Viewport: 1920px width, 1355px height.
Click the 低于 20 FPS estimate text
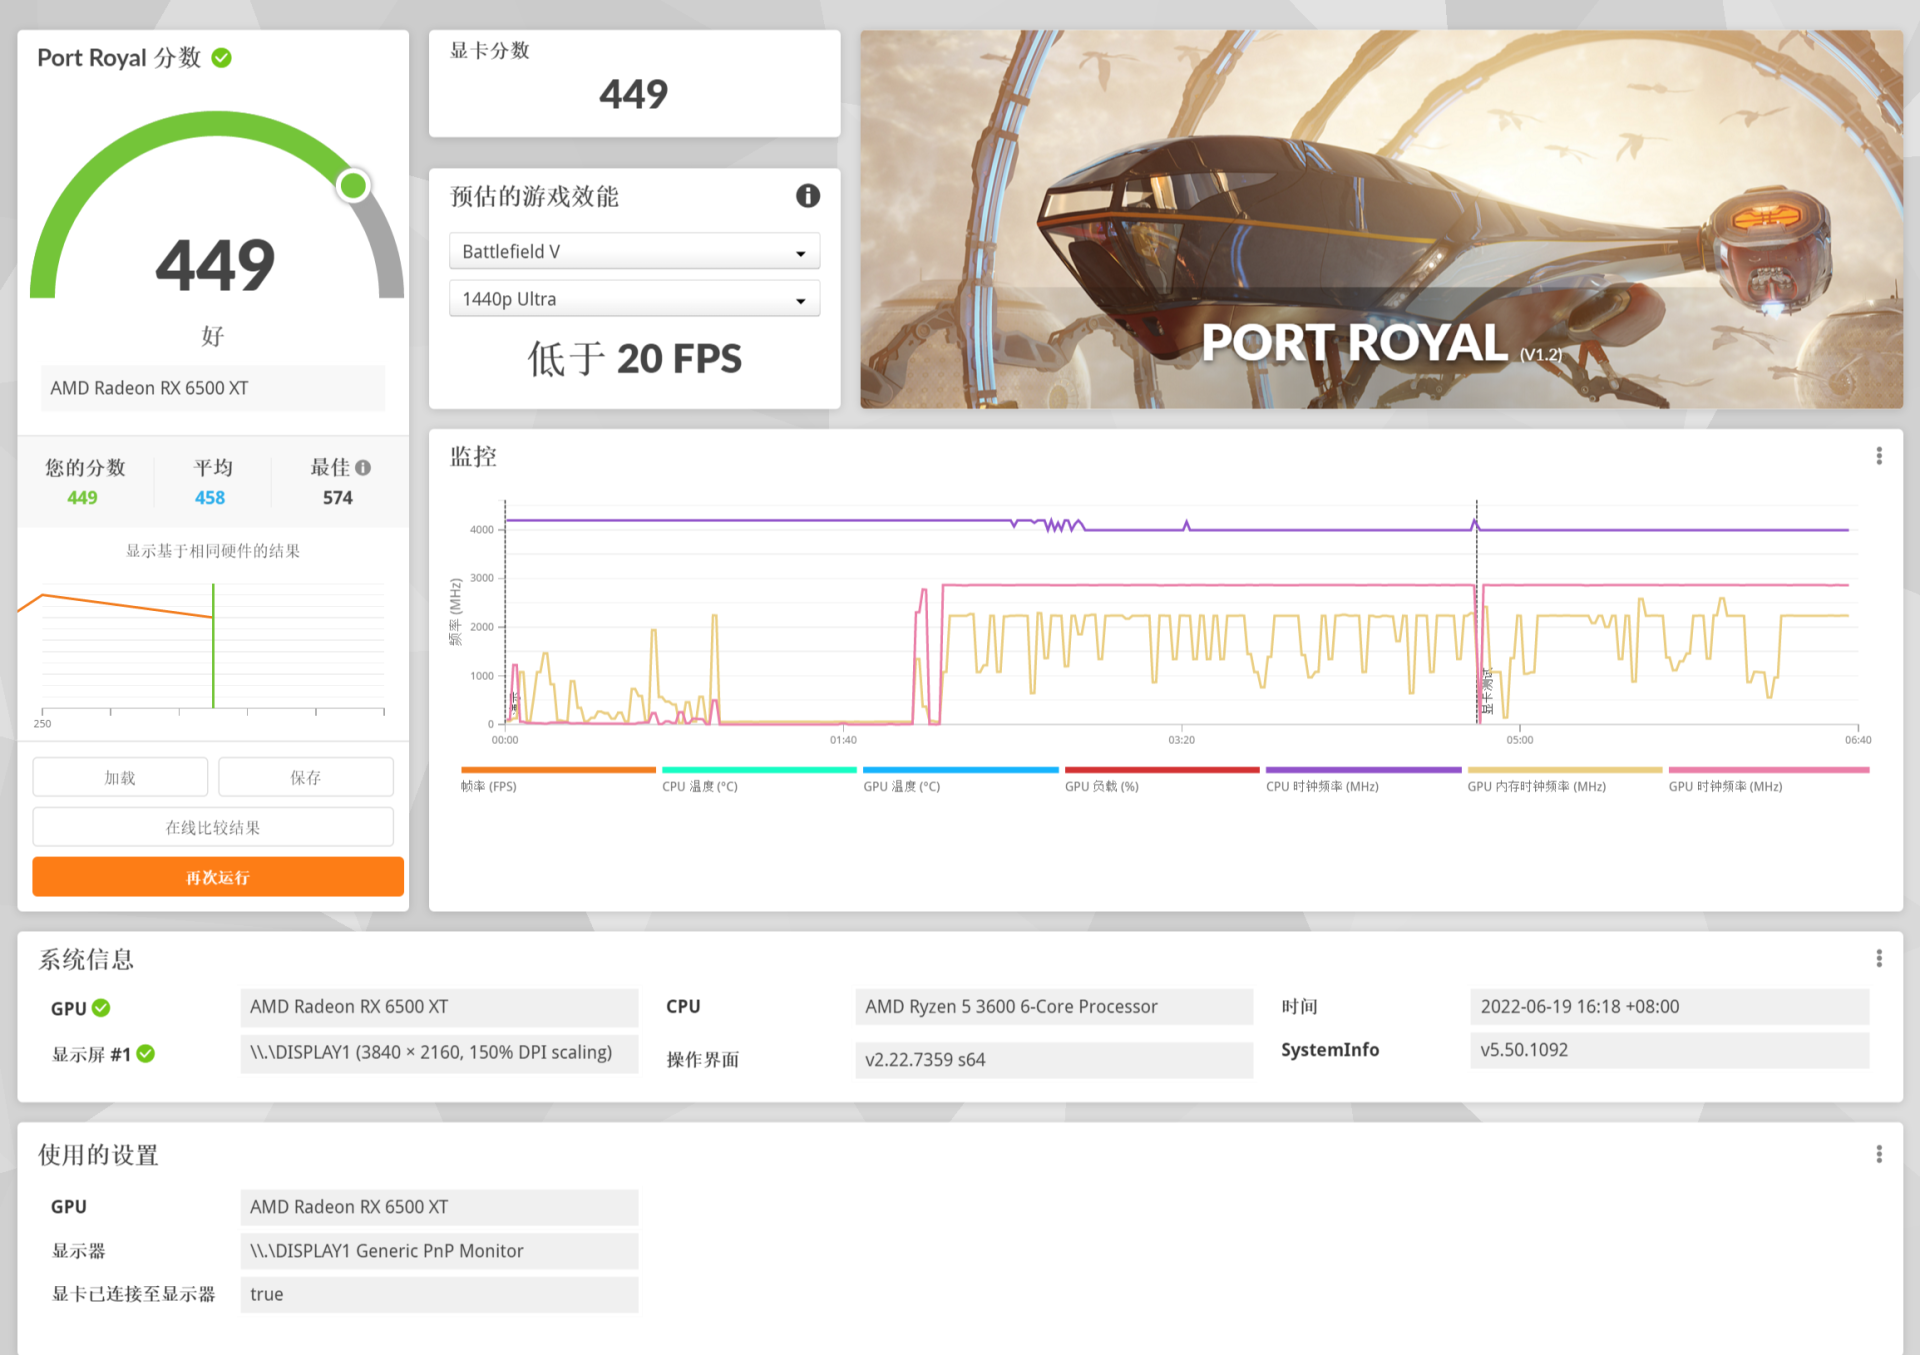tap(634, 358)
